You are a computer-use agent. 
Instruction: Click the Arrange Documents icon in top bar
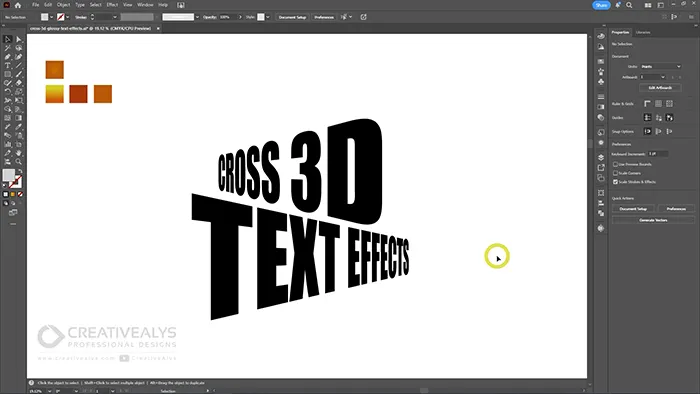648,5
